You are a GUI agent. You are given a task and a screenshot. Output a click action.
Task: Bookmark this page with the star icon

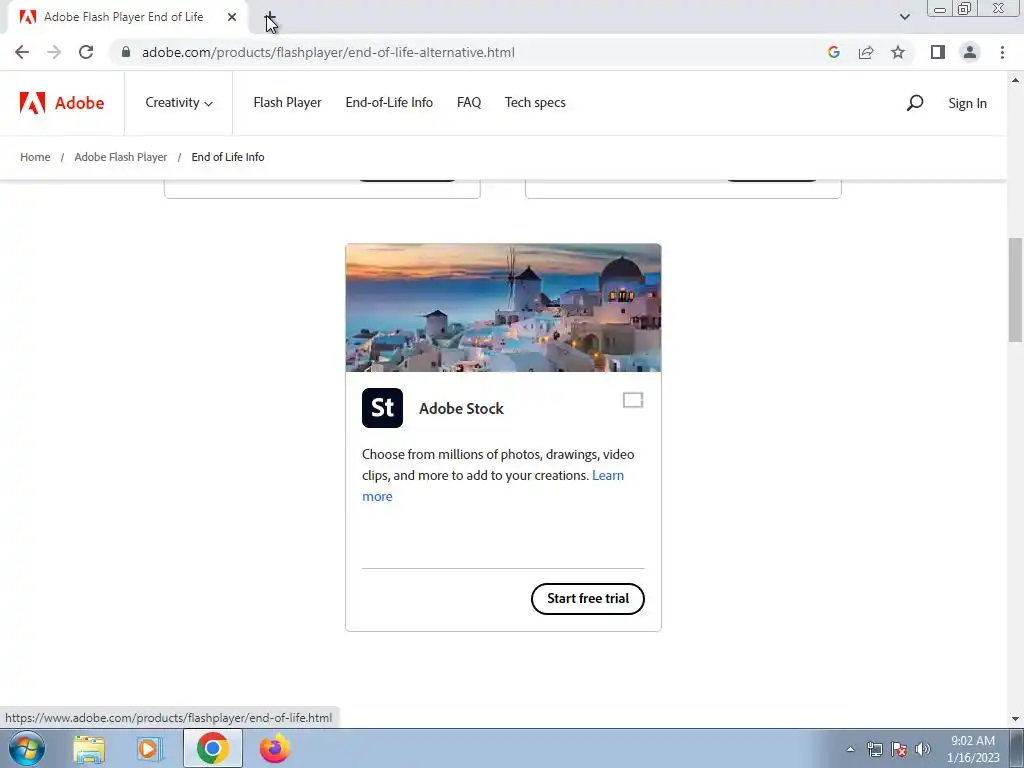pyautogui.click(x=898, y=52)
